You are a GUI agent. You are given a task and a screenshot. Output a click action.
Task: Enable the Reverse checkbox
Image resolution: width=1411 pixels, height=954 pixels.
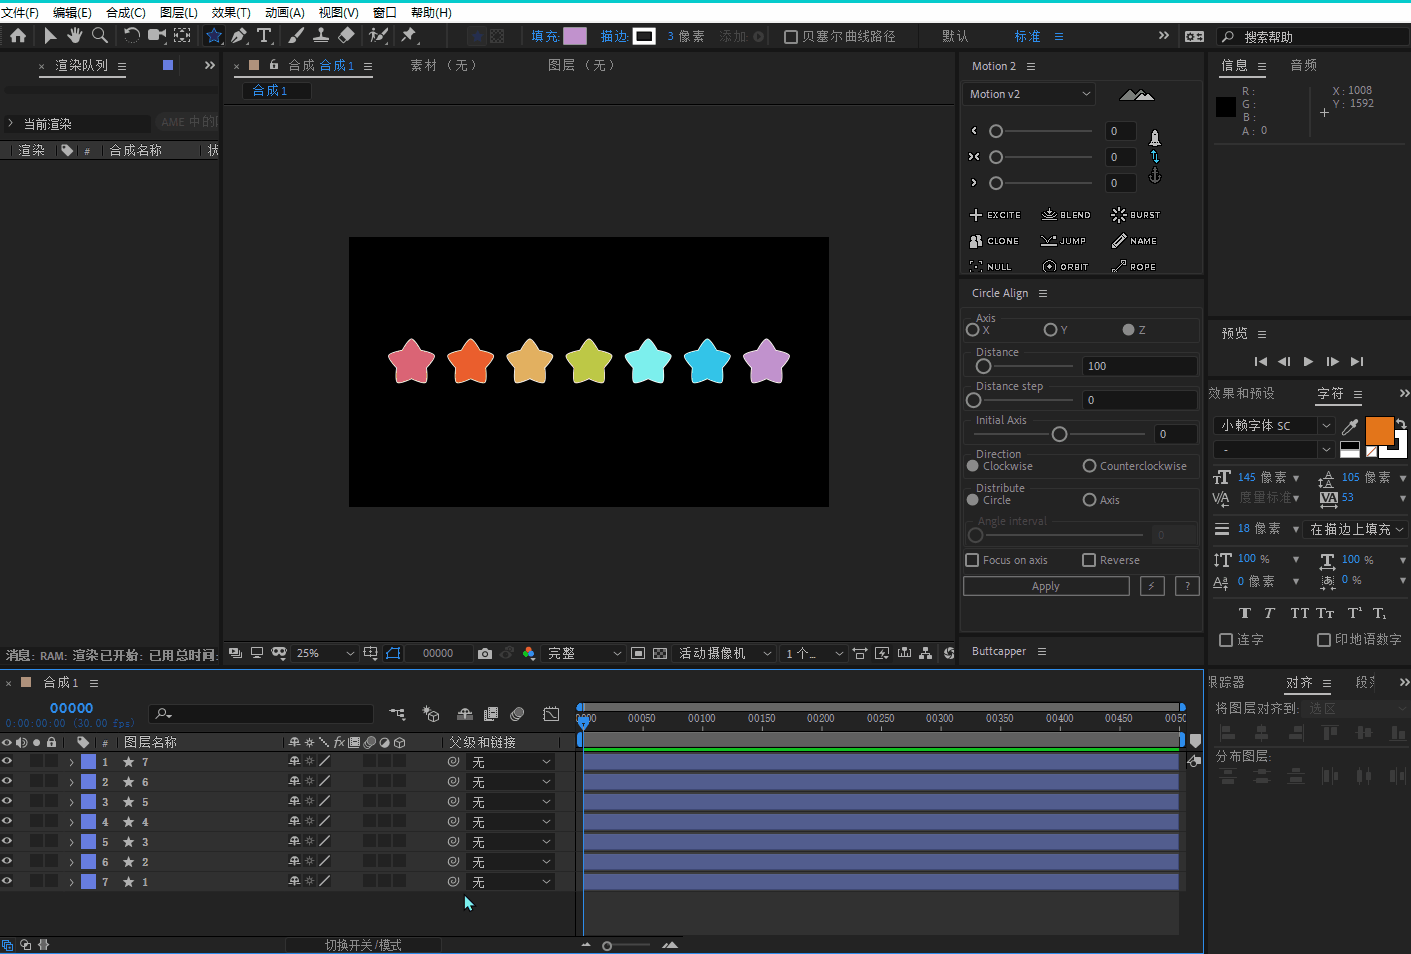pos(1089,560)
